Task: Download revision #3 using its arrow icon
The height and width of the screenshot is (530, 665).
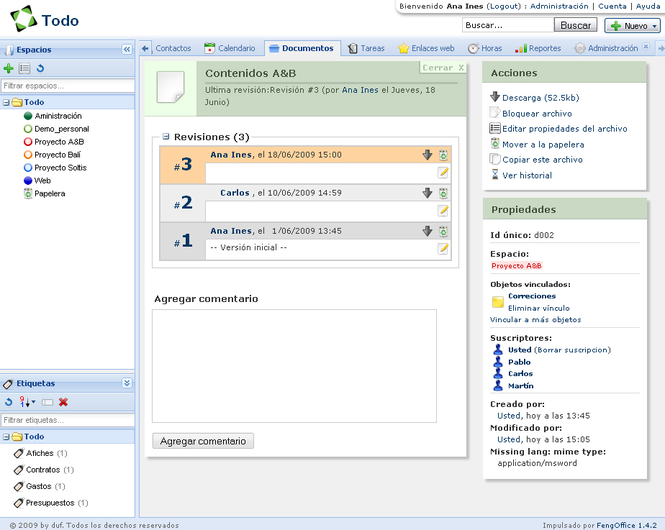Action: (427, 155)
